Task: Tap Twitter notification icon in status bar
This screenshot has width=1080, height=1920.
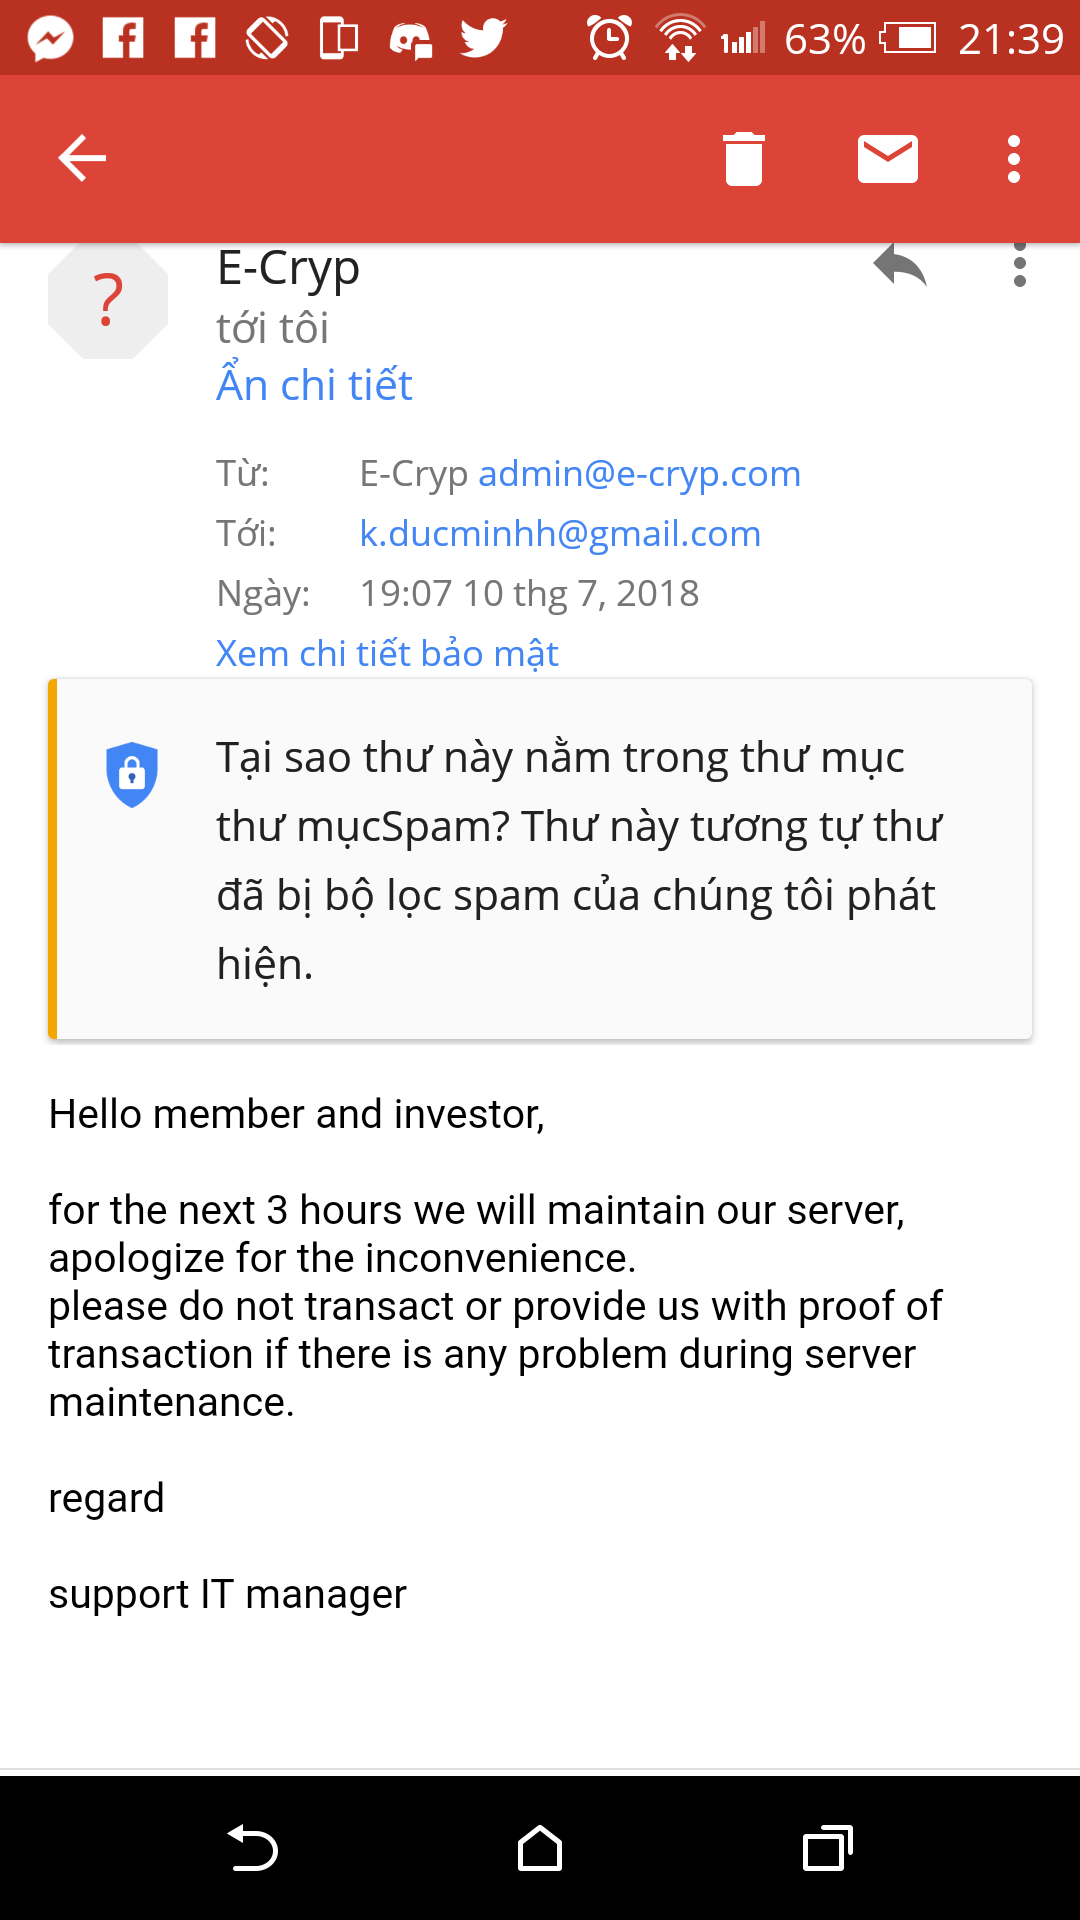Action: 483,39
